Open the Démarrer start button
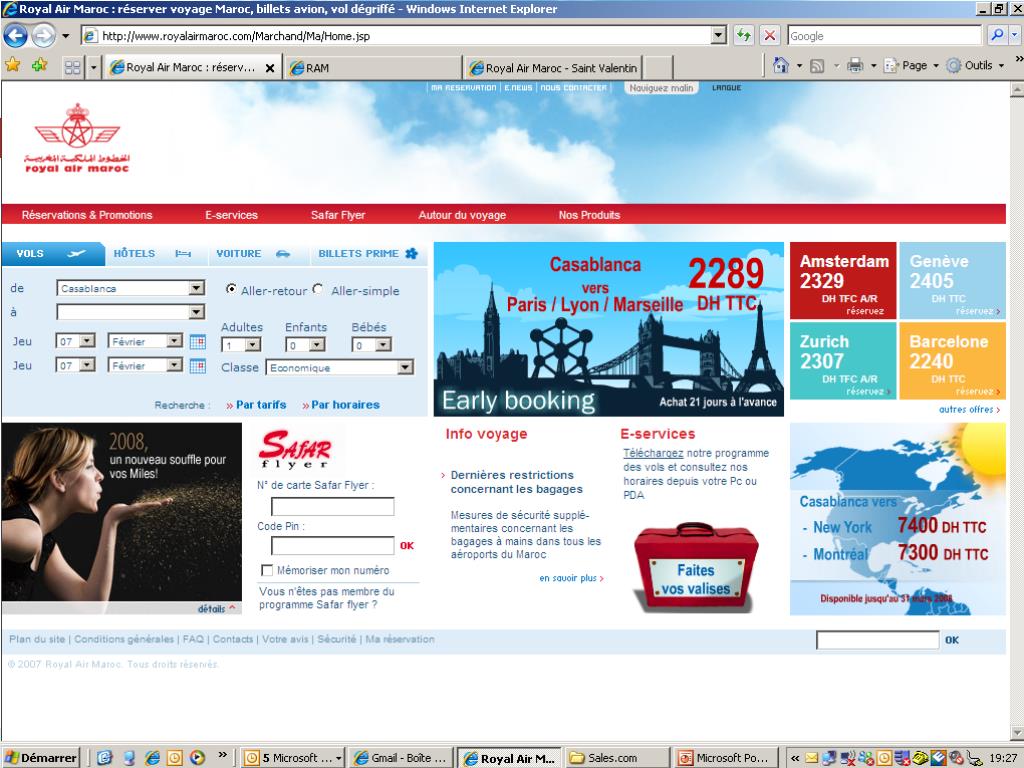Image resolution: width=1024 pixels, height=768 pixels. click(40, 758)
